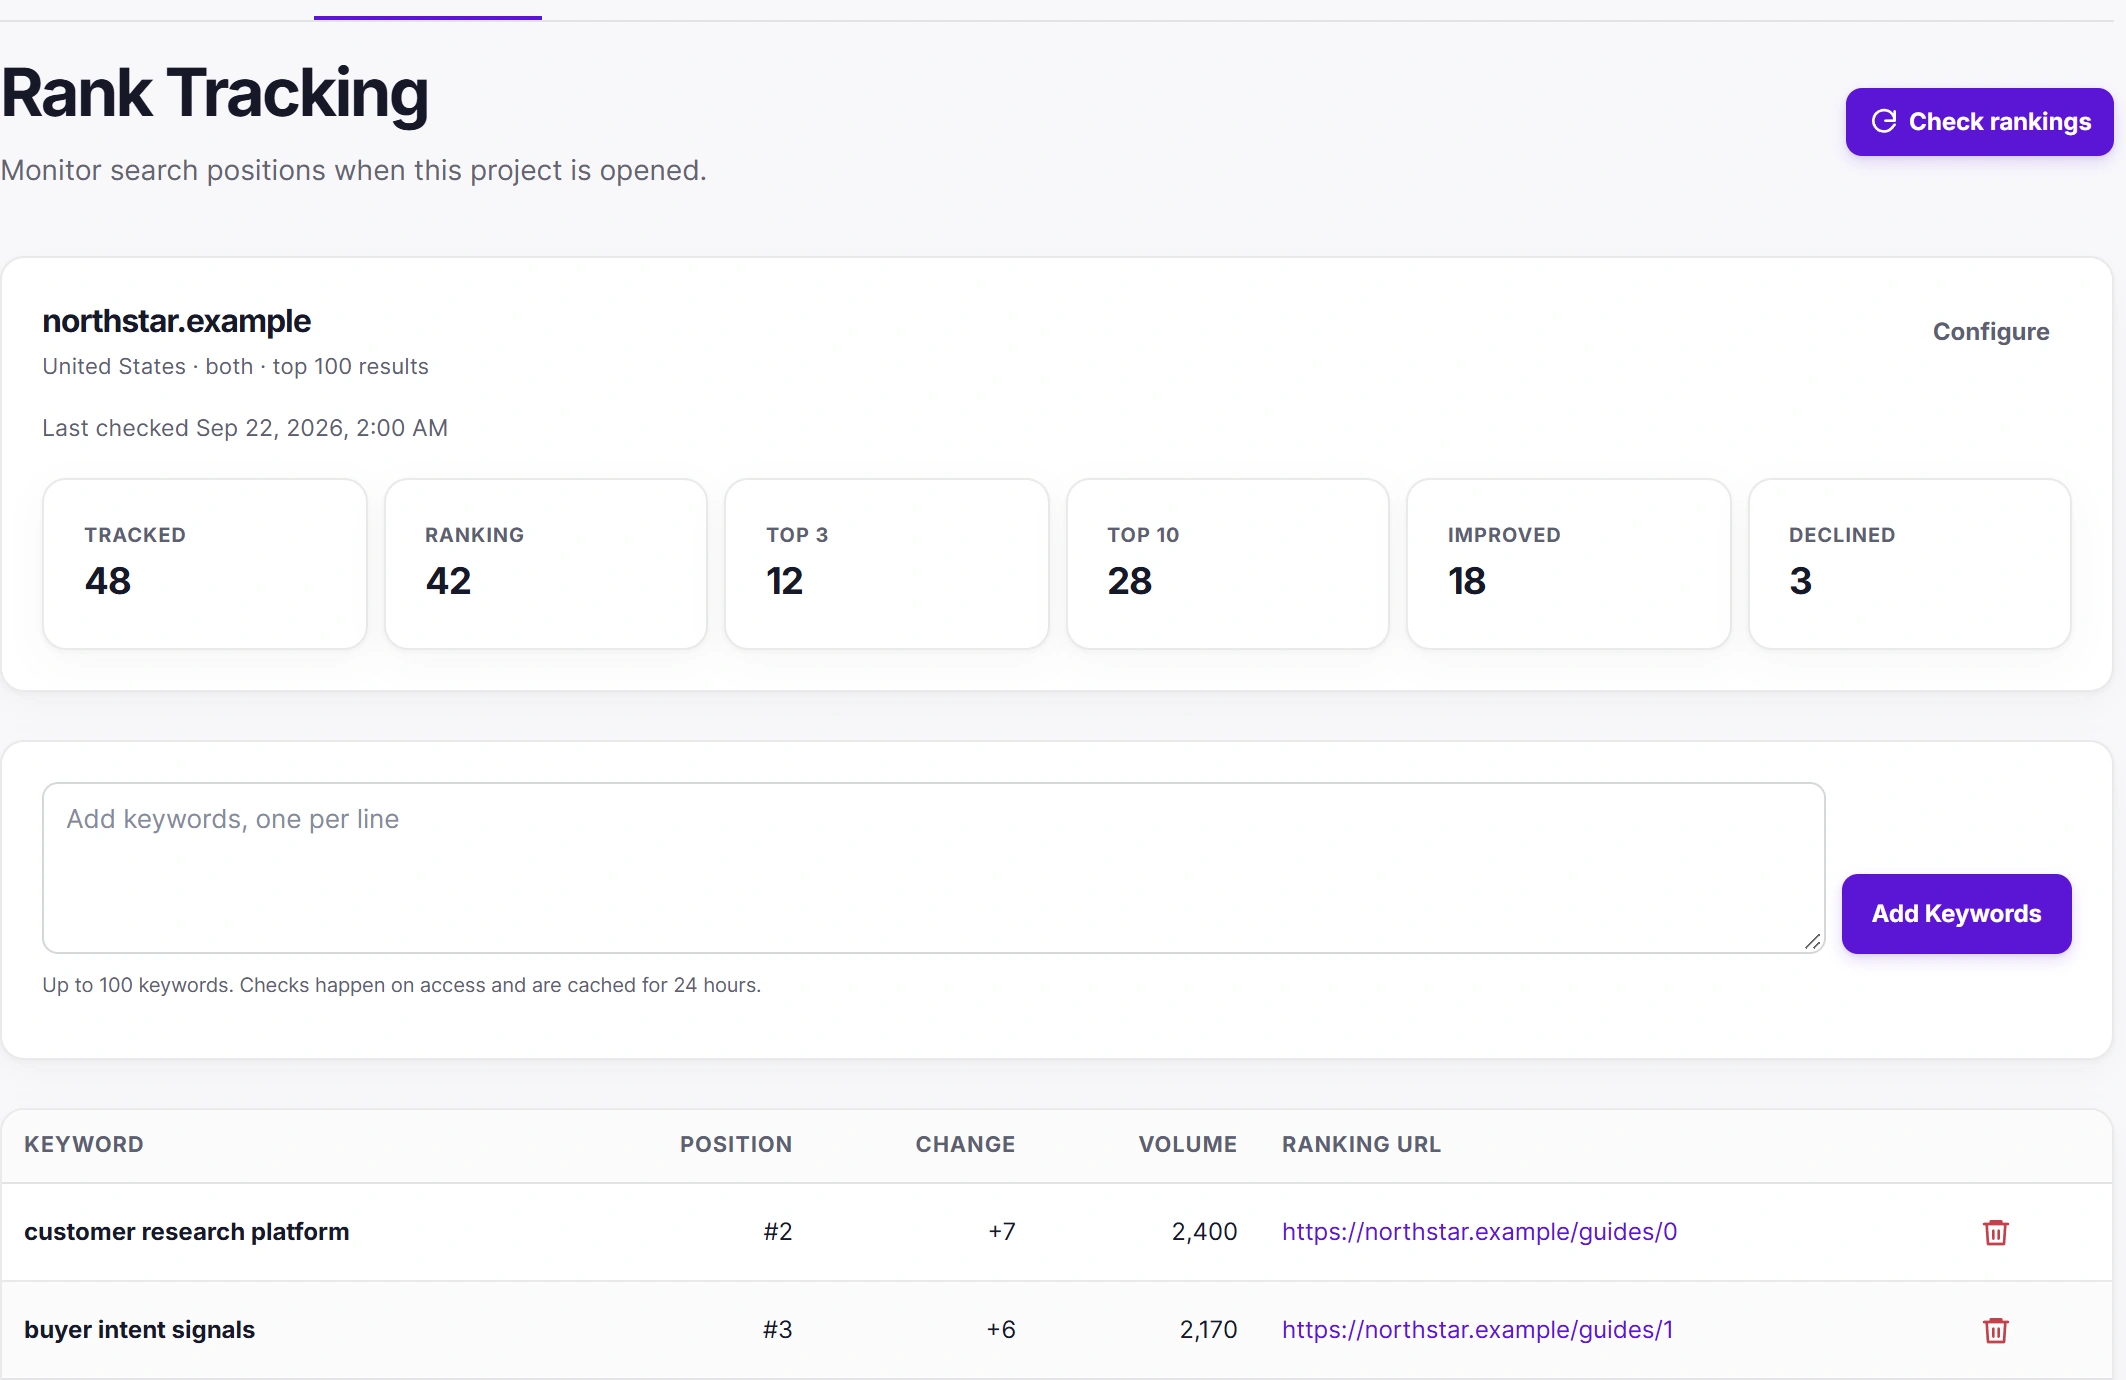This screenshot has width=2126, height=1380.
Task: Click the Add Keywords button
Action: 1956,914
